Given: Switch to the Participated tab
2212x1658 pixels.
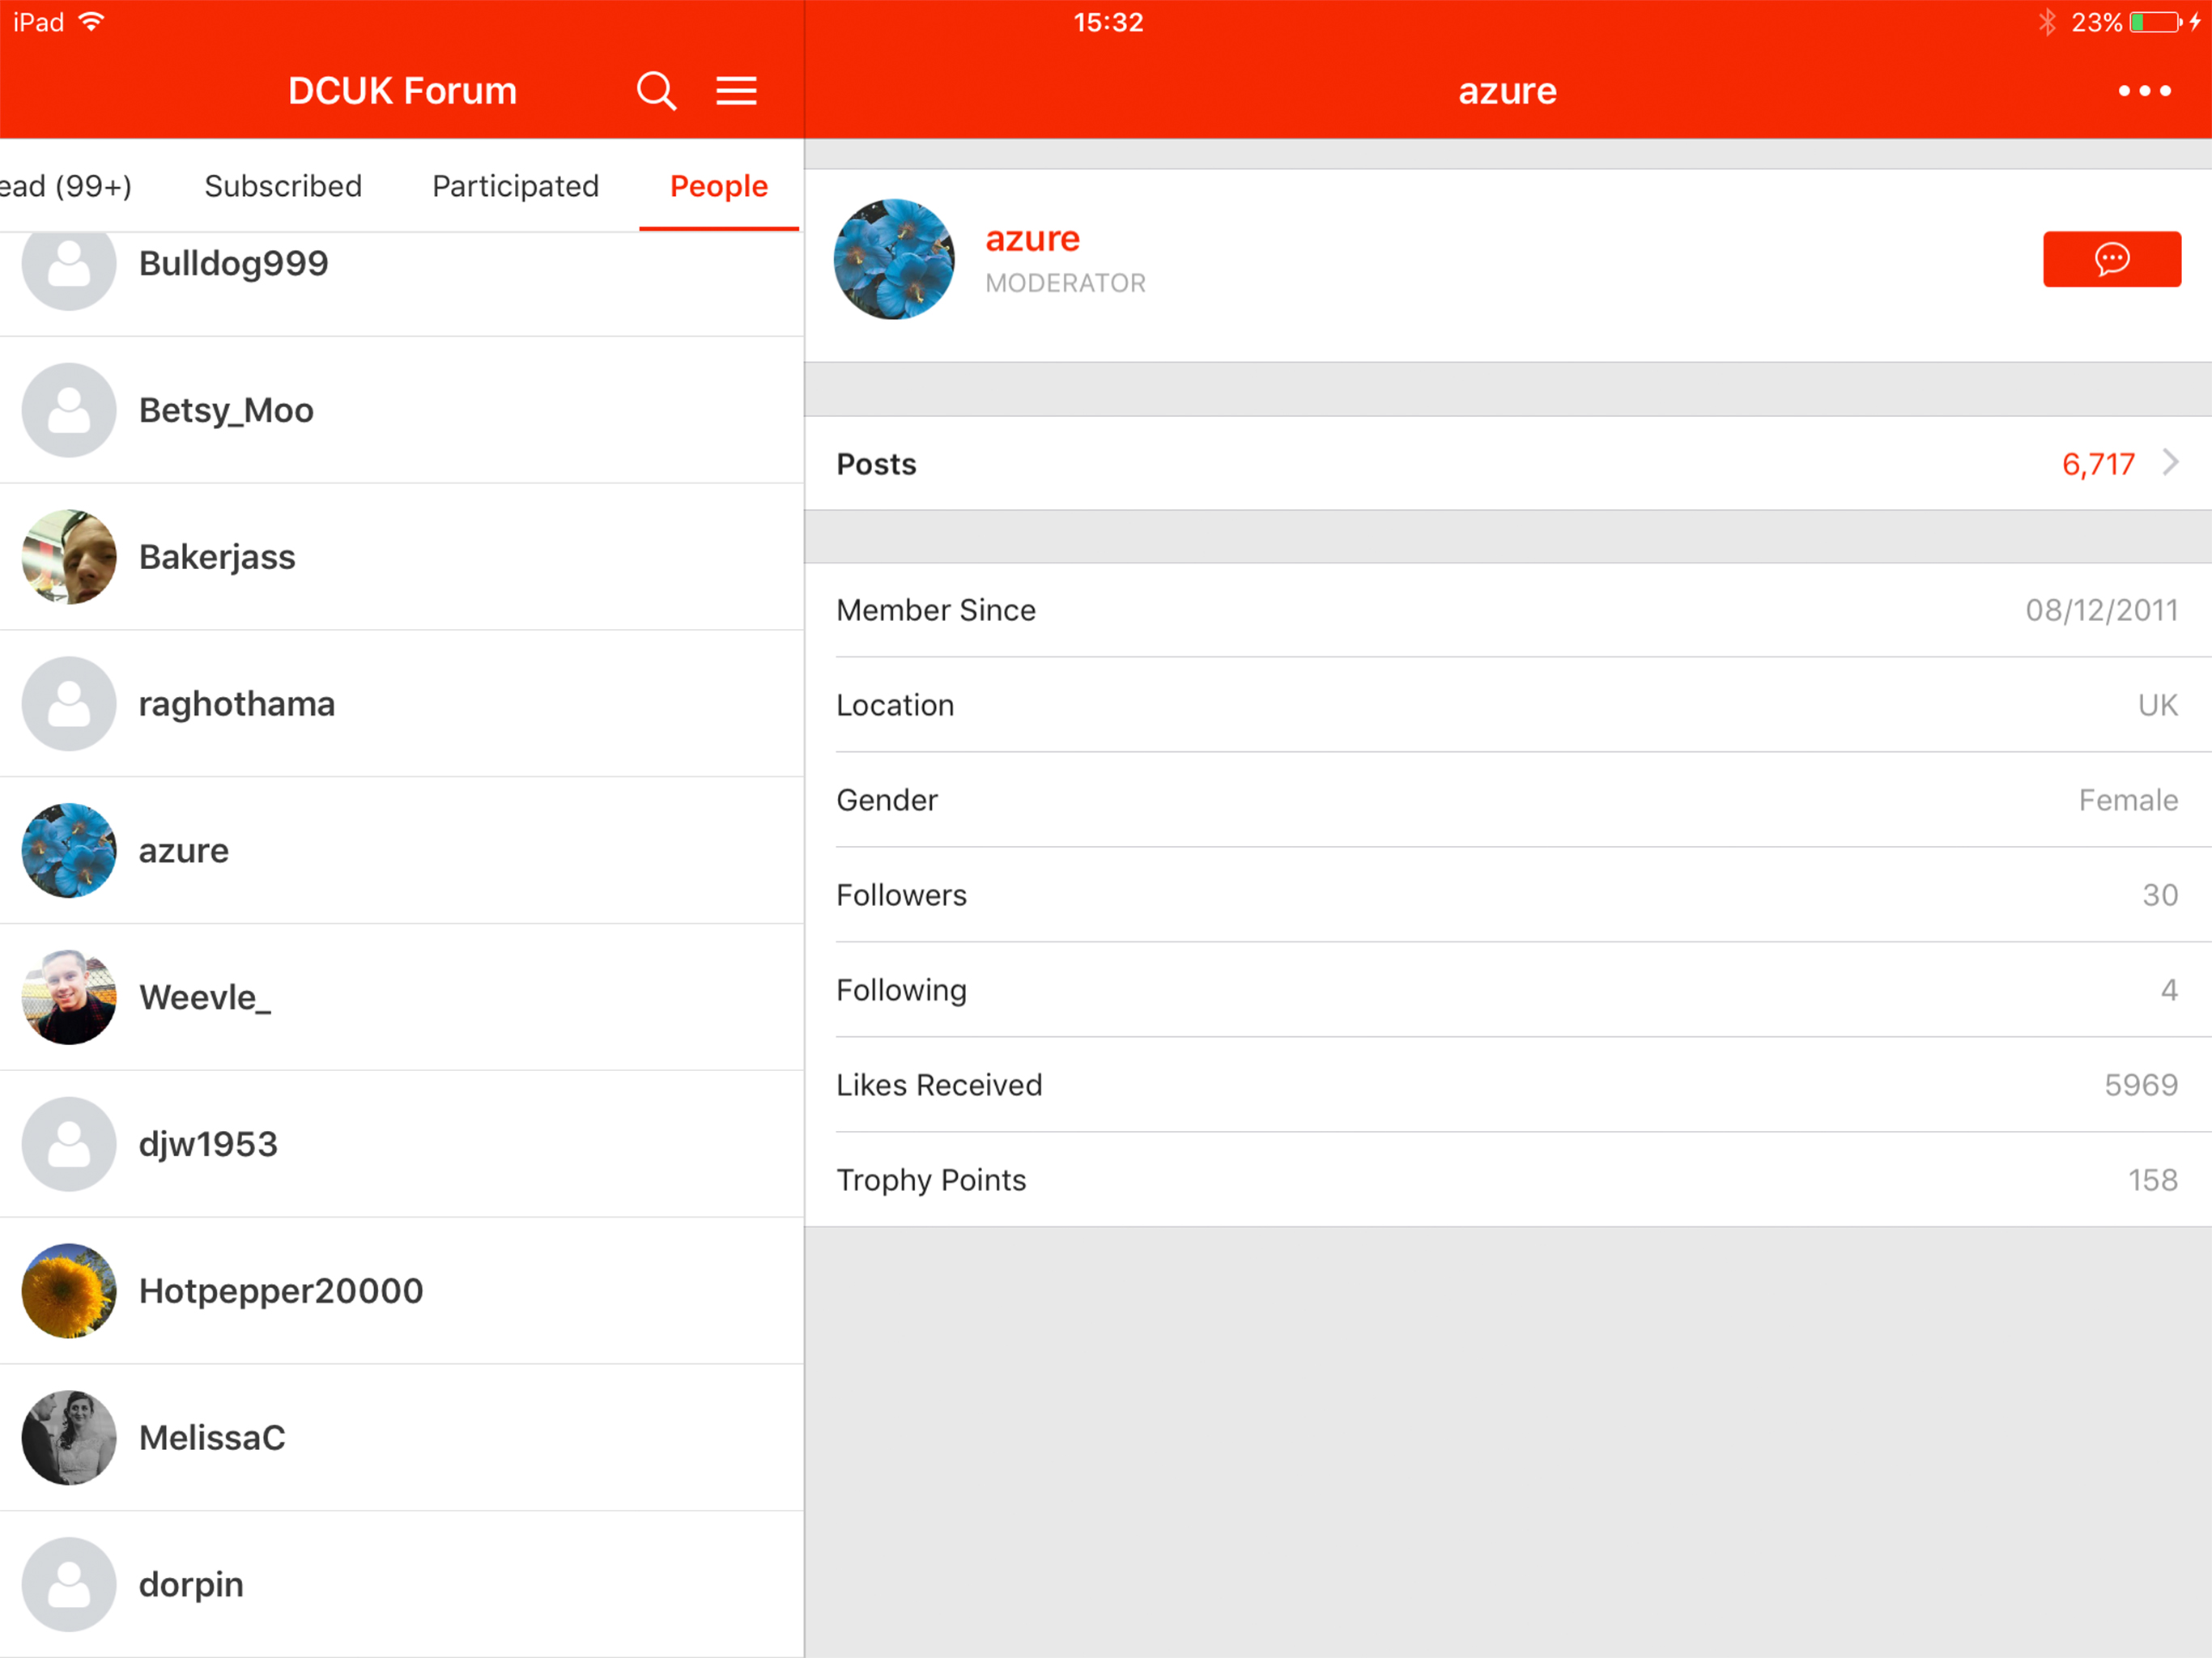Looking at the screenshot, I should pos(515,186).
